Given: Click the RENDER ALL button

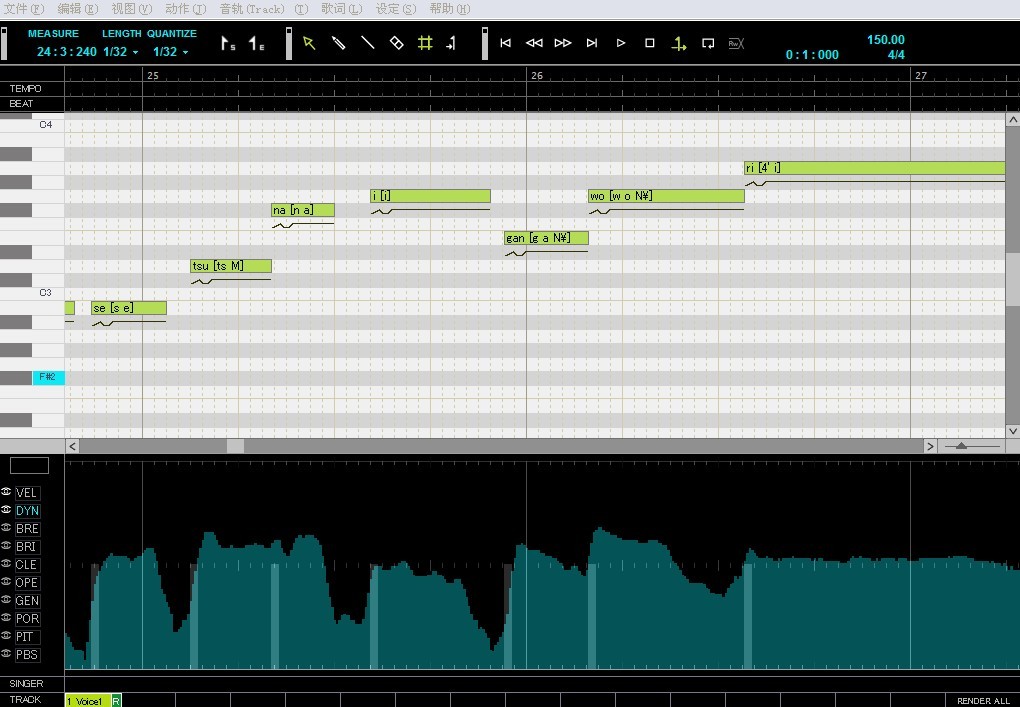Looking at the screenshot, I should pyautogui.click(x=983, y=700).
